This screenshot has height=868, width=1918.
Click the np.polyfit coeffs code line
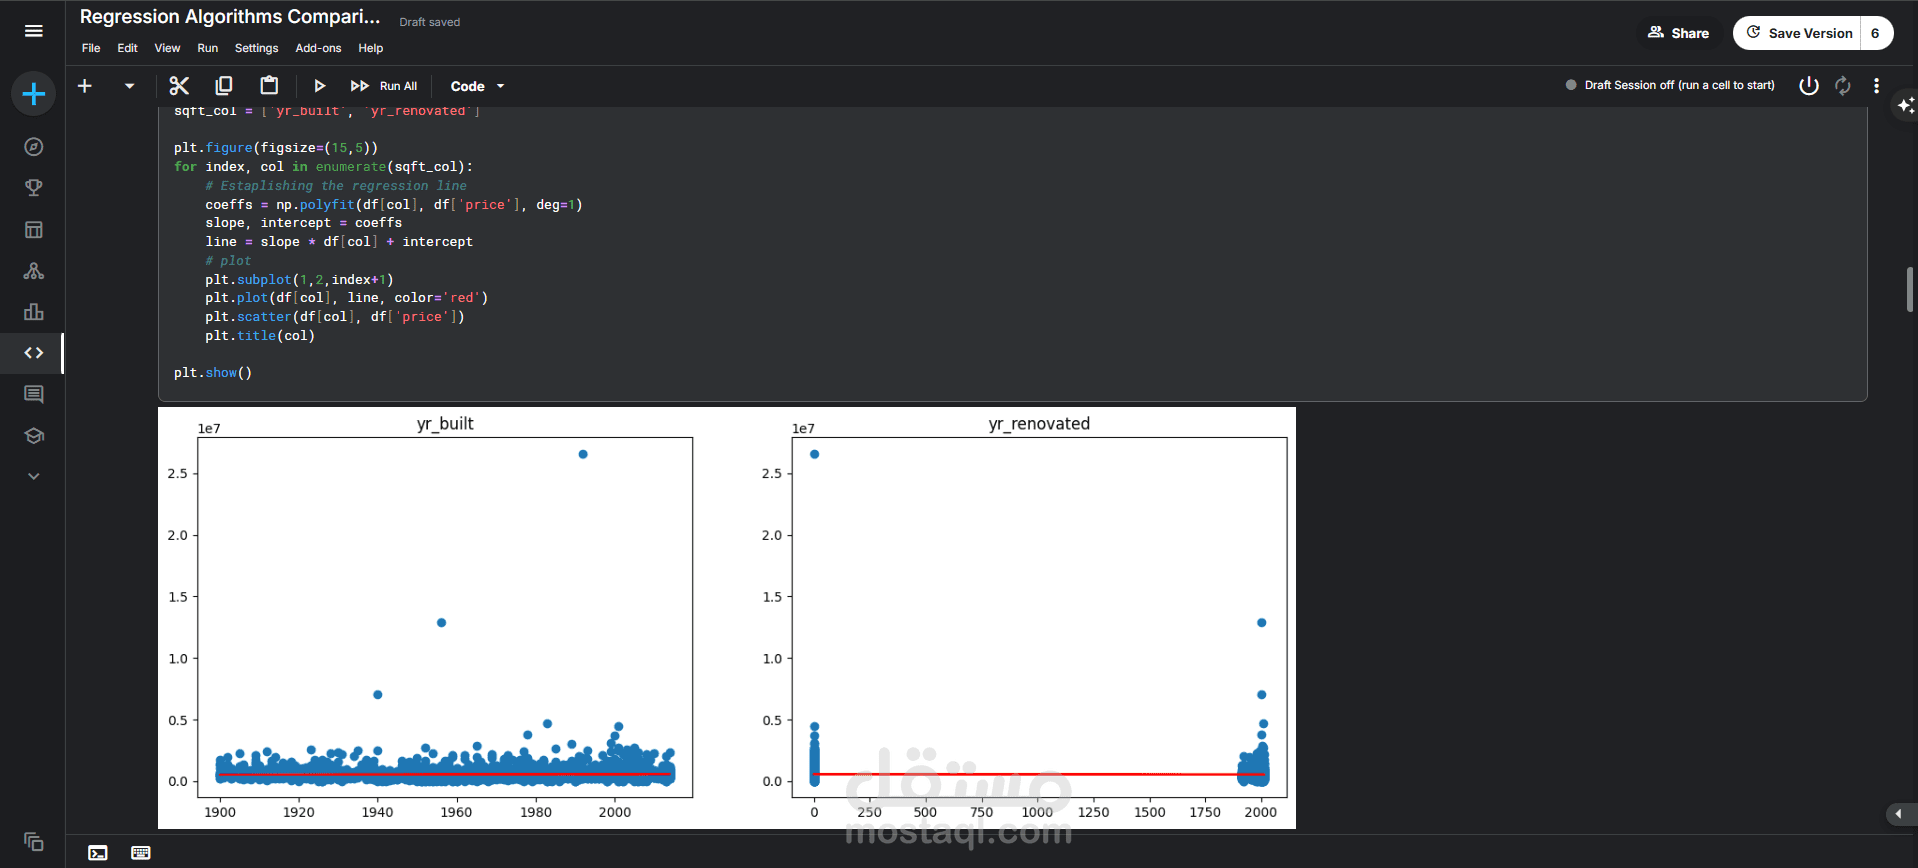click(x=393, y=205)
